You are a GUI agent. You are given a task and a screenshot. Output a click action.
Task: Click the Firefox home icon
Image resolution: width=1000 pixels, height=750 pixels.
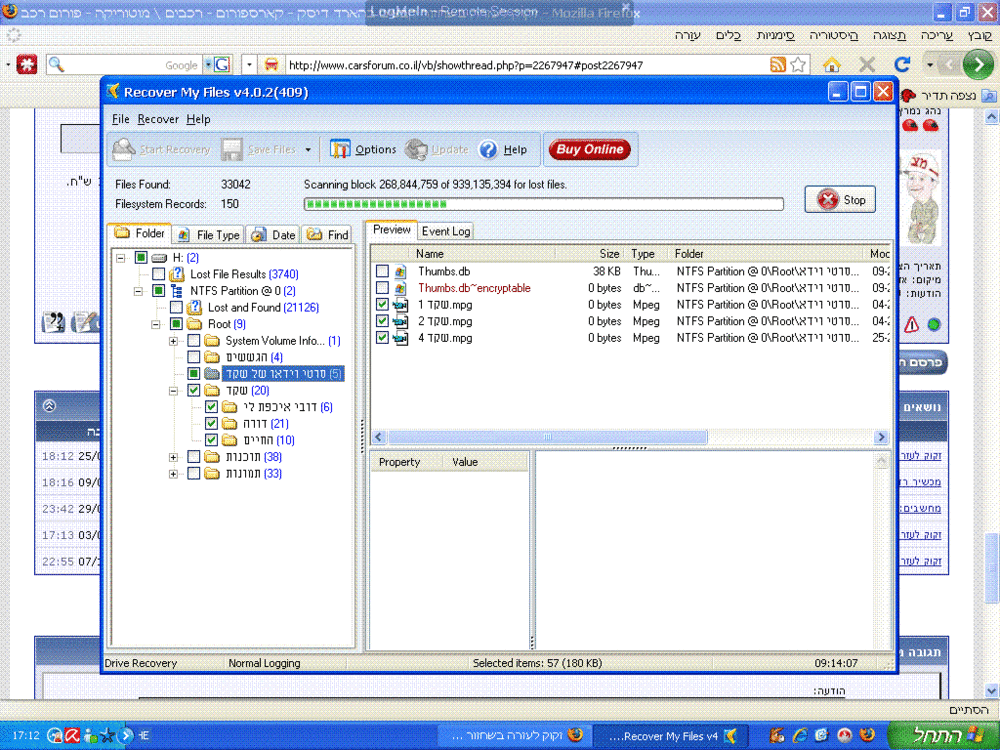pyautogui.click(x=832, y=64)
